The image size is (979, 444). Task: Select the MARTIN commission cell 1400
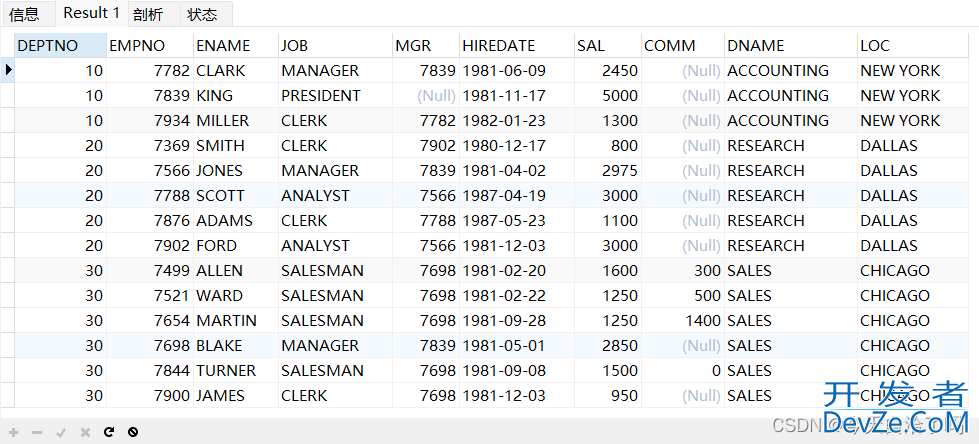click(x=683, y=320)
